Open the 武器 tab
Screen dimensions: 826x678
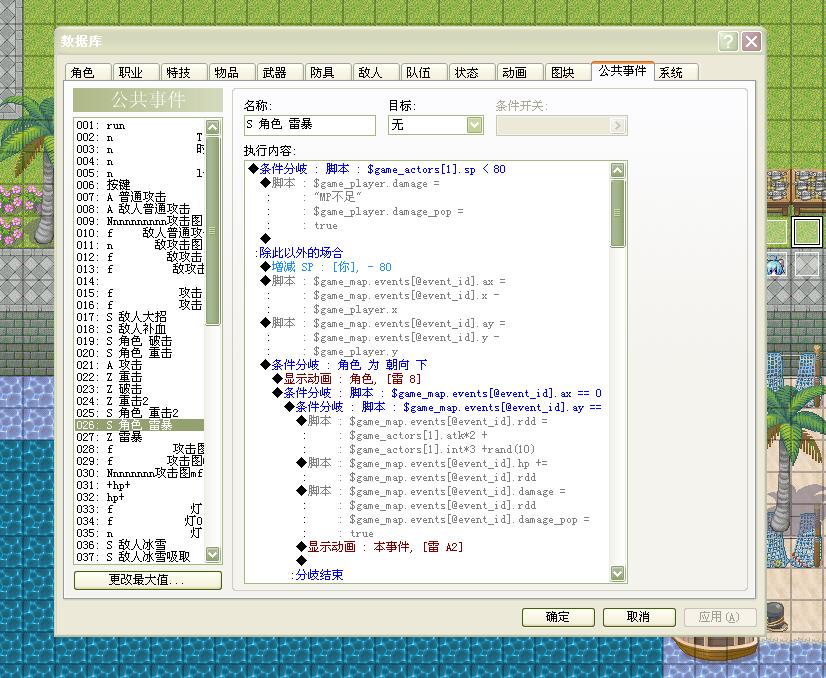coord(280,72)
